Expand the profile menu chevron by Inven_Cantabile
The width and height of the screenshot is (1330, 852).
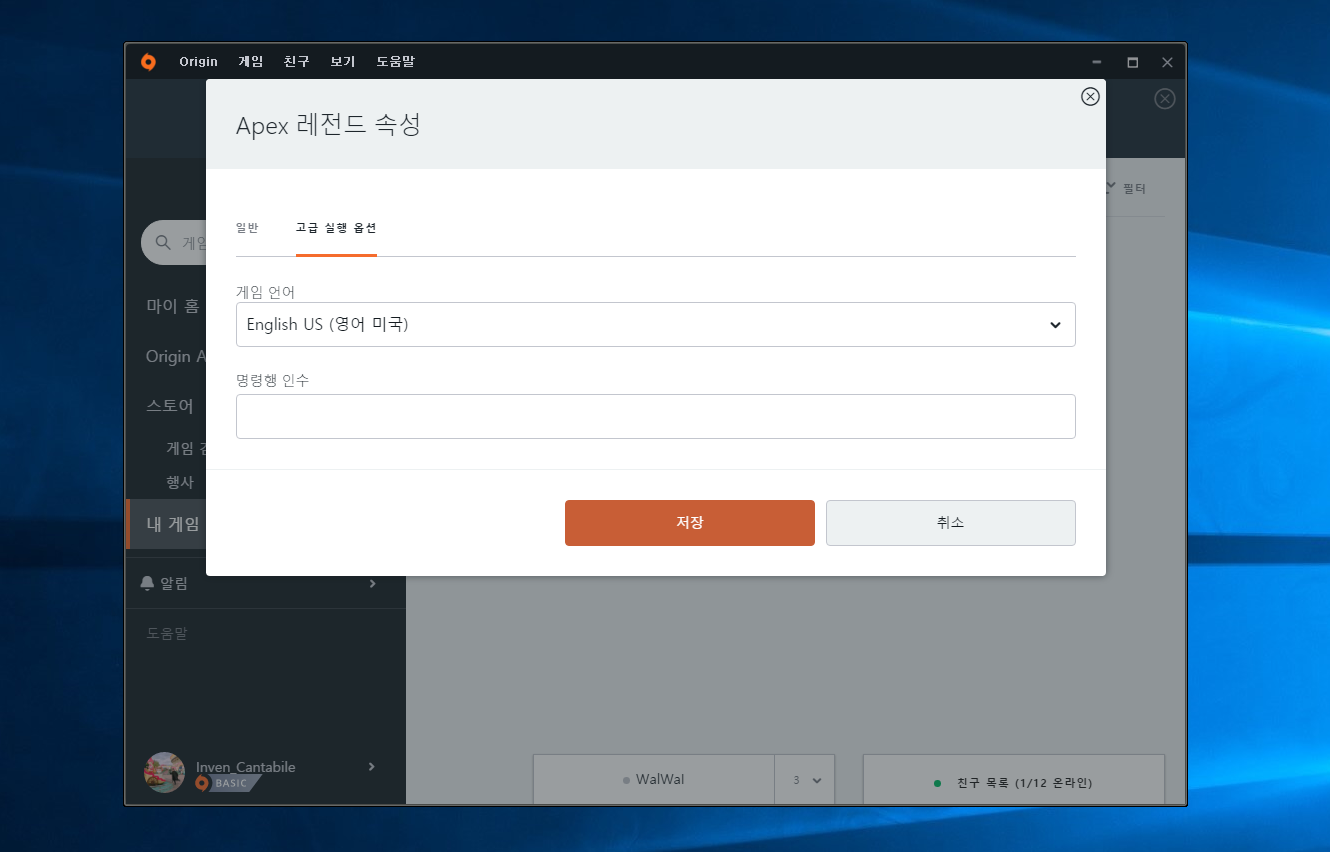(x=372, y=766)
